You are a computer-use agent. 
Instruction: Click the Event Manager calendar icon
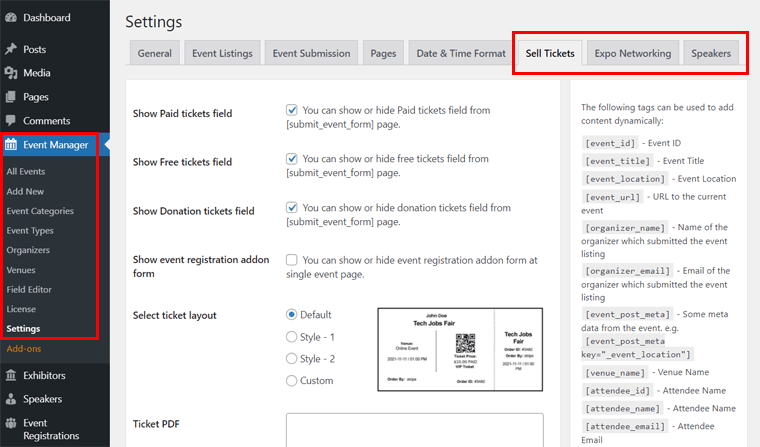pos(11,146)
